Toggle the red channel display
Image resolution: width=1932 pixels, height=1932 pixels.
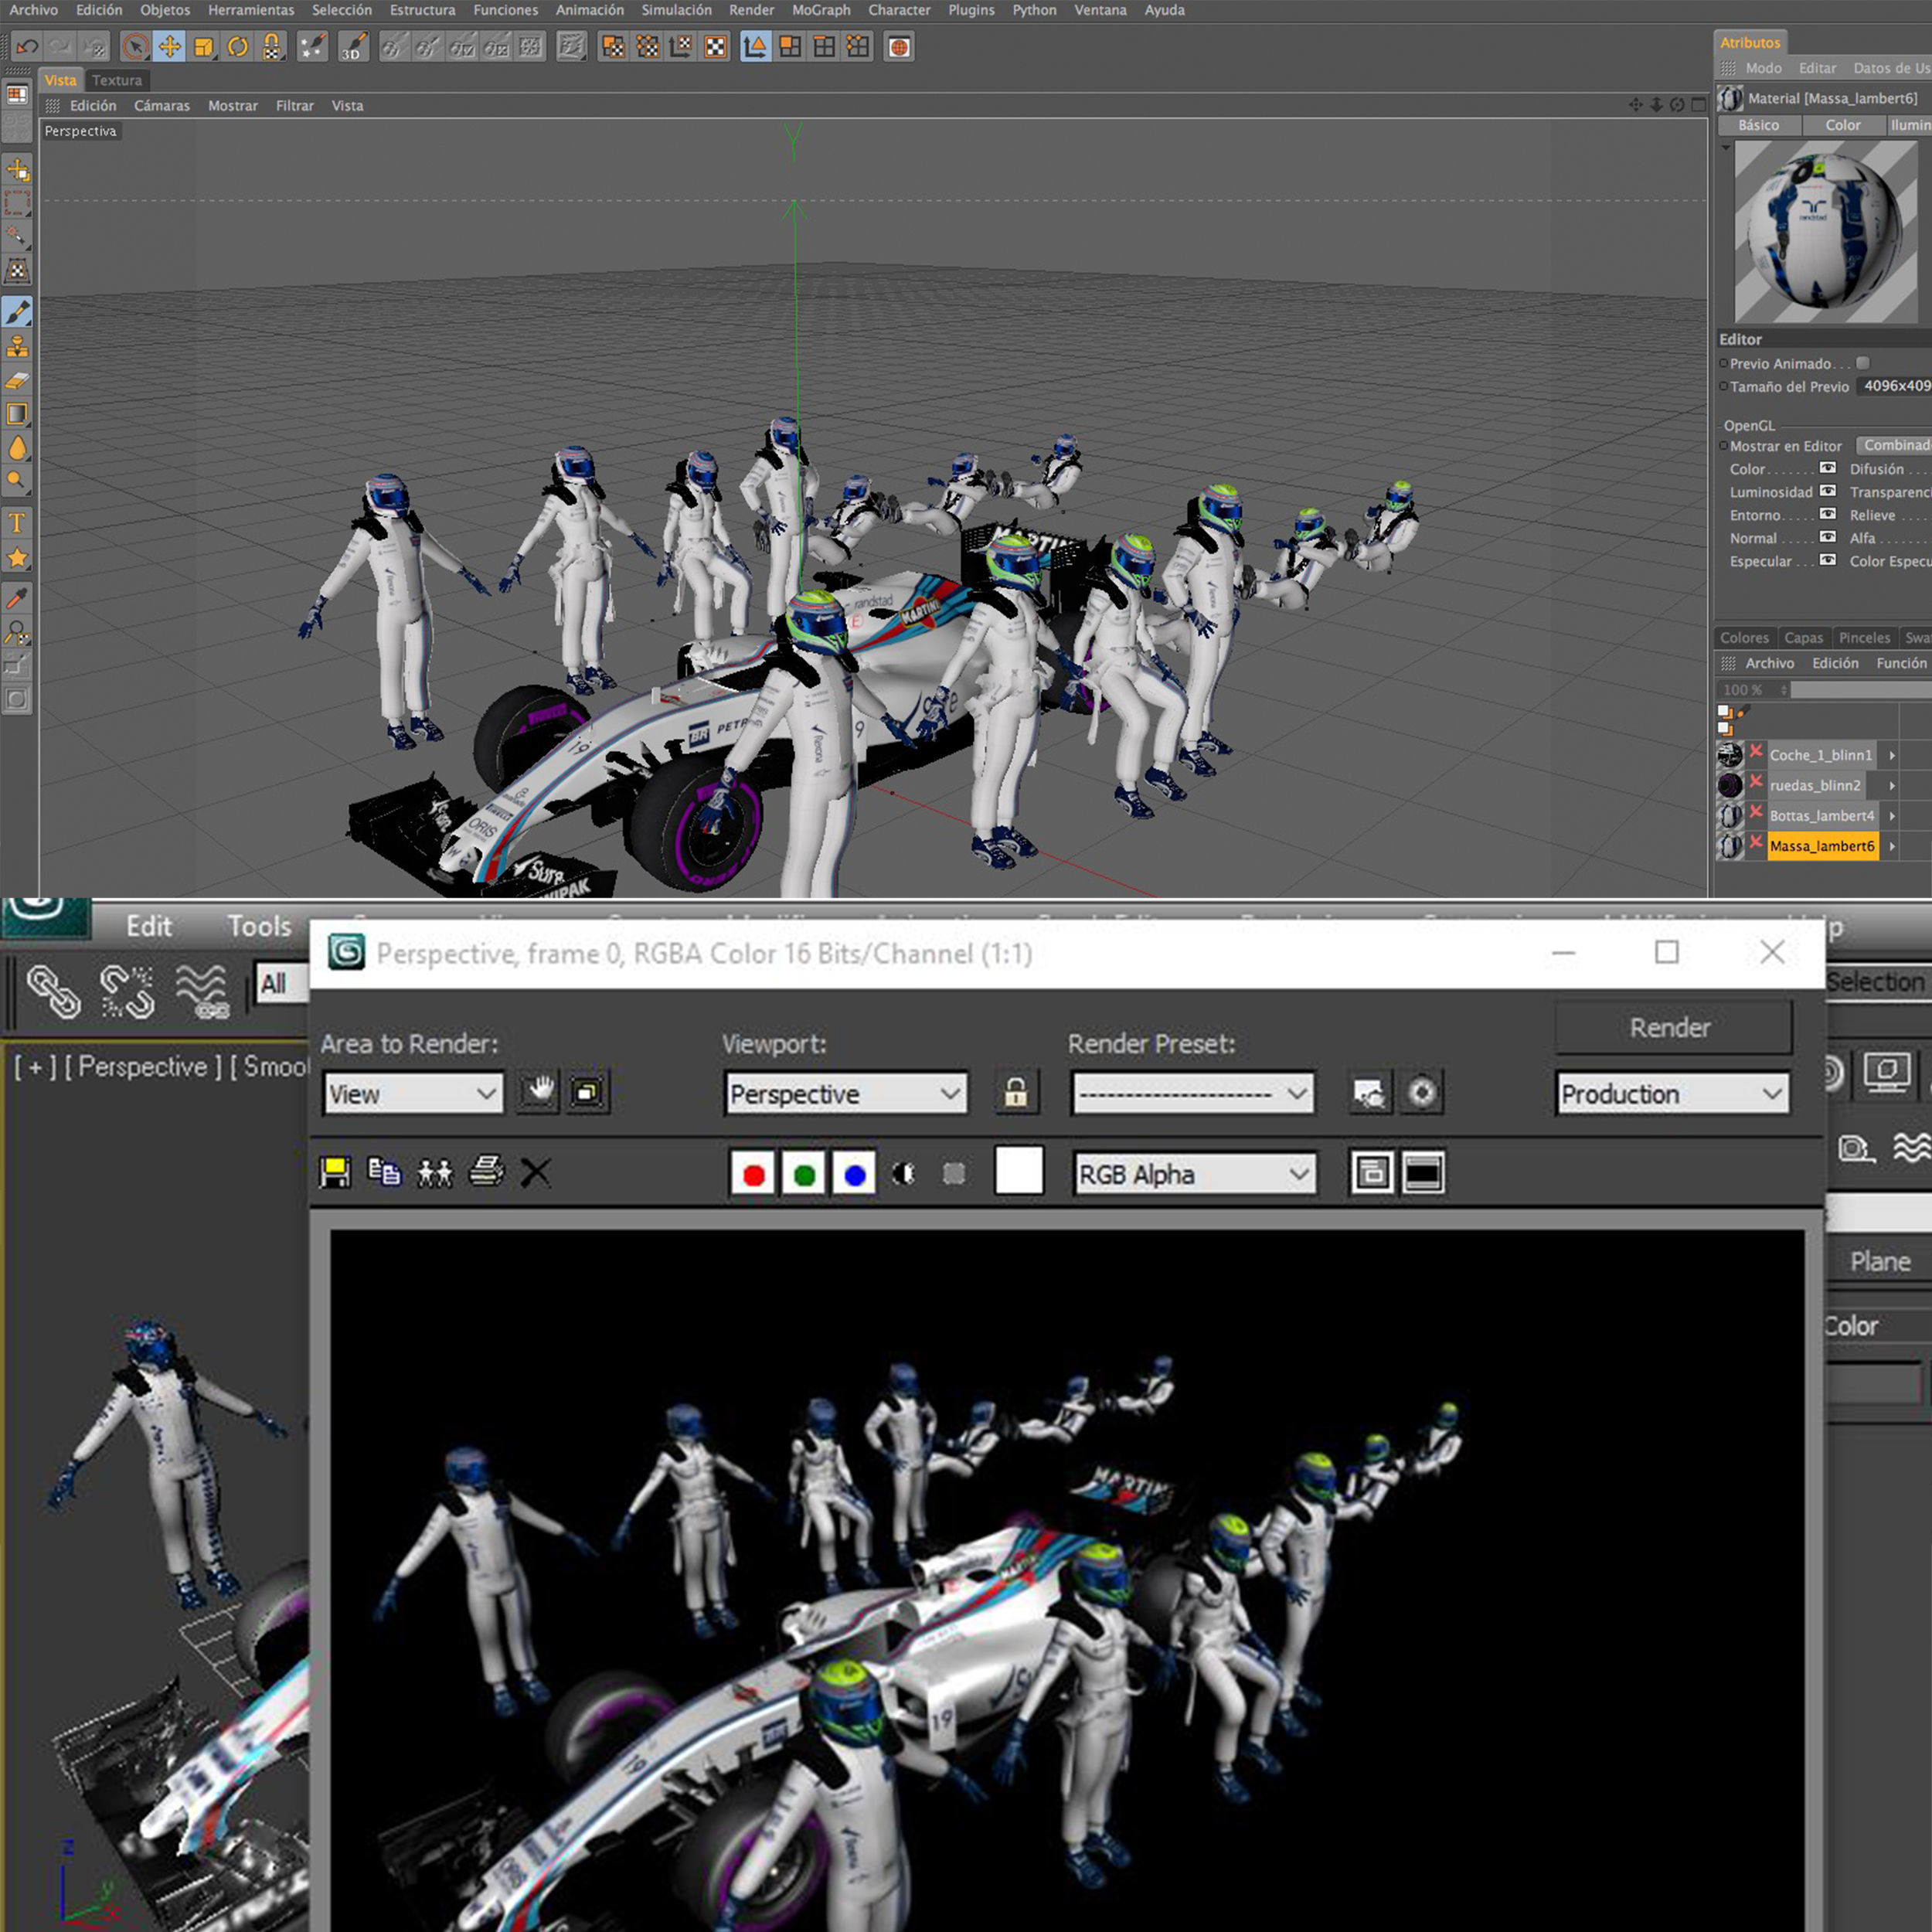coord(754,1174)
